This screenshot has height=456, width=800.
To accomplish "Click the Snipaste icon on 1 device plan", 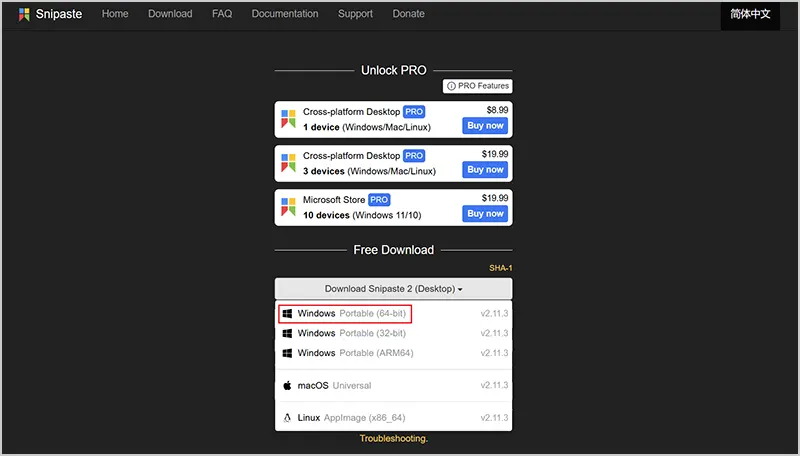I will (x=288, y=119).
